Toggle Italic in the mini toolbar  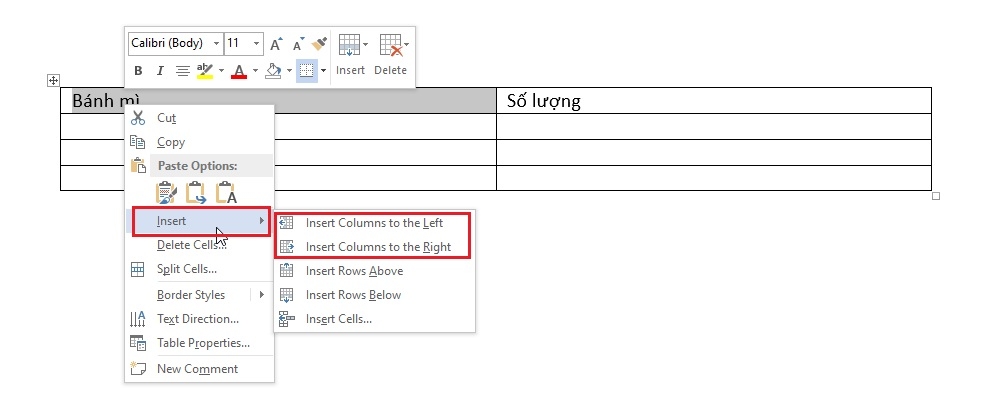click(x=160, y=71)
